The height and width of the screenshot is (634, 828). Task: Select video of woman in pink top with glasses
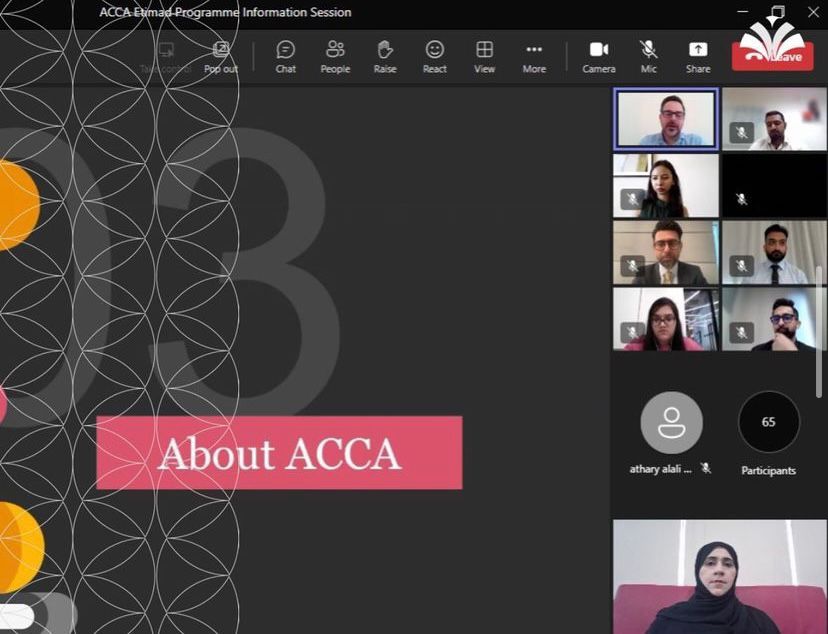click(x=666, y=319)
